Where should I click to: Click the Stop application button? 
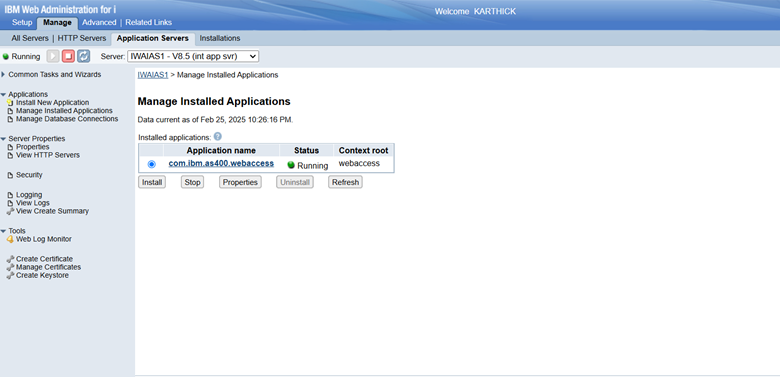[x=192, y=183]
